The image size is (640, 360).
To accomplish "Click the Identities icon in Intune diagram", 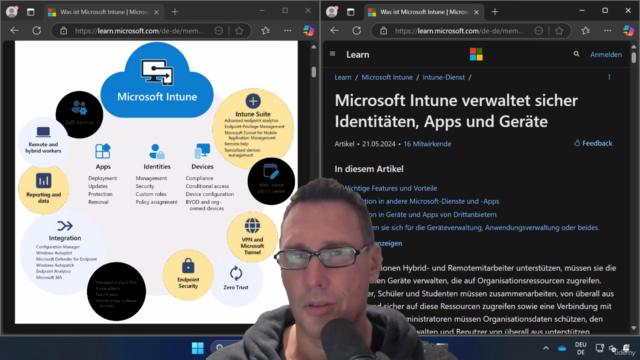I will pyautogui.click(x=157, y=151).
